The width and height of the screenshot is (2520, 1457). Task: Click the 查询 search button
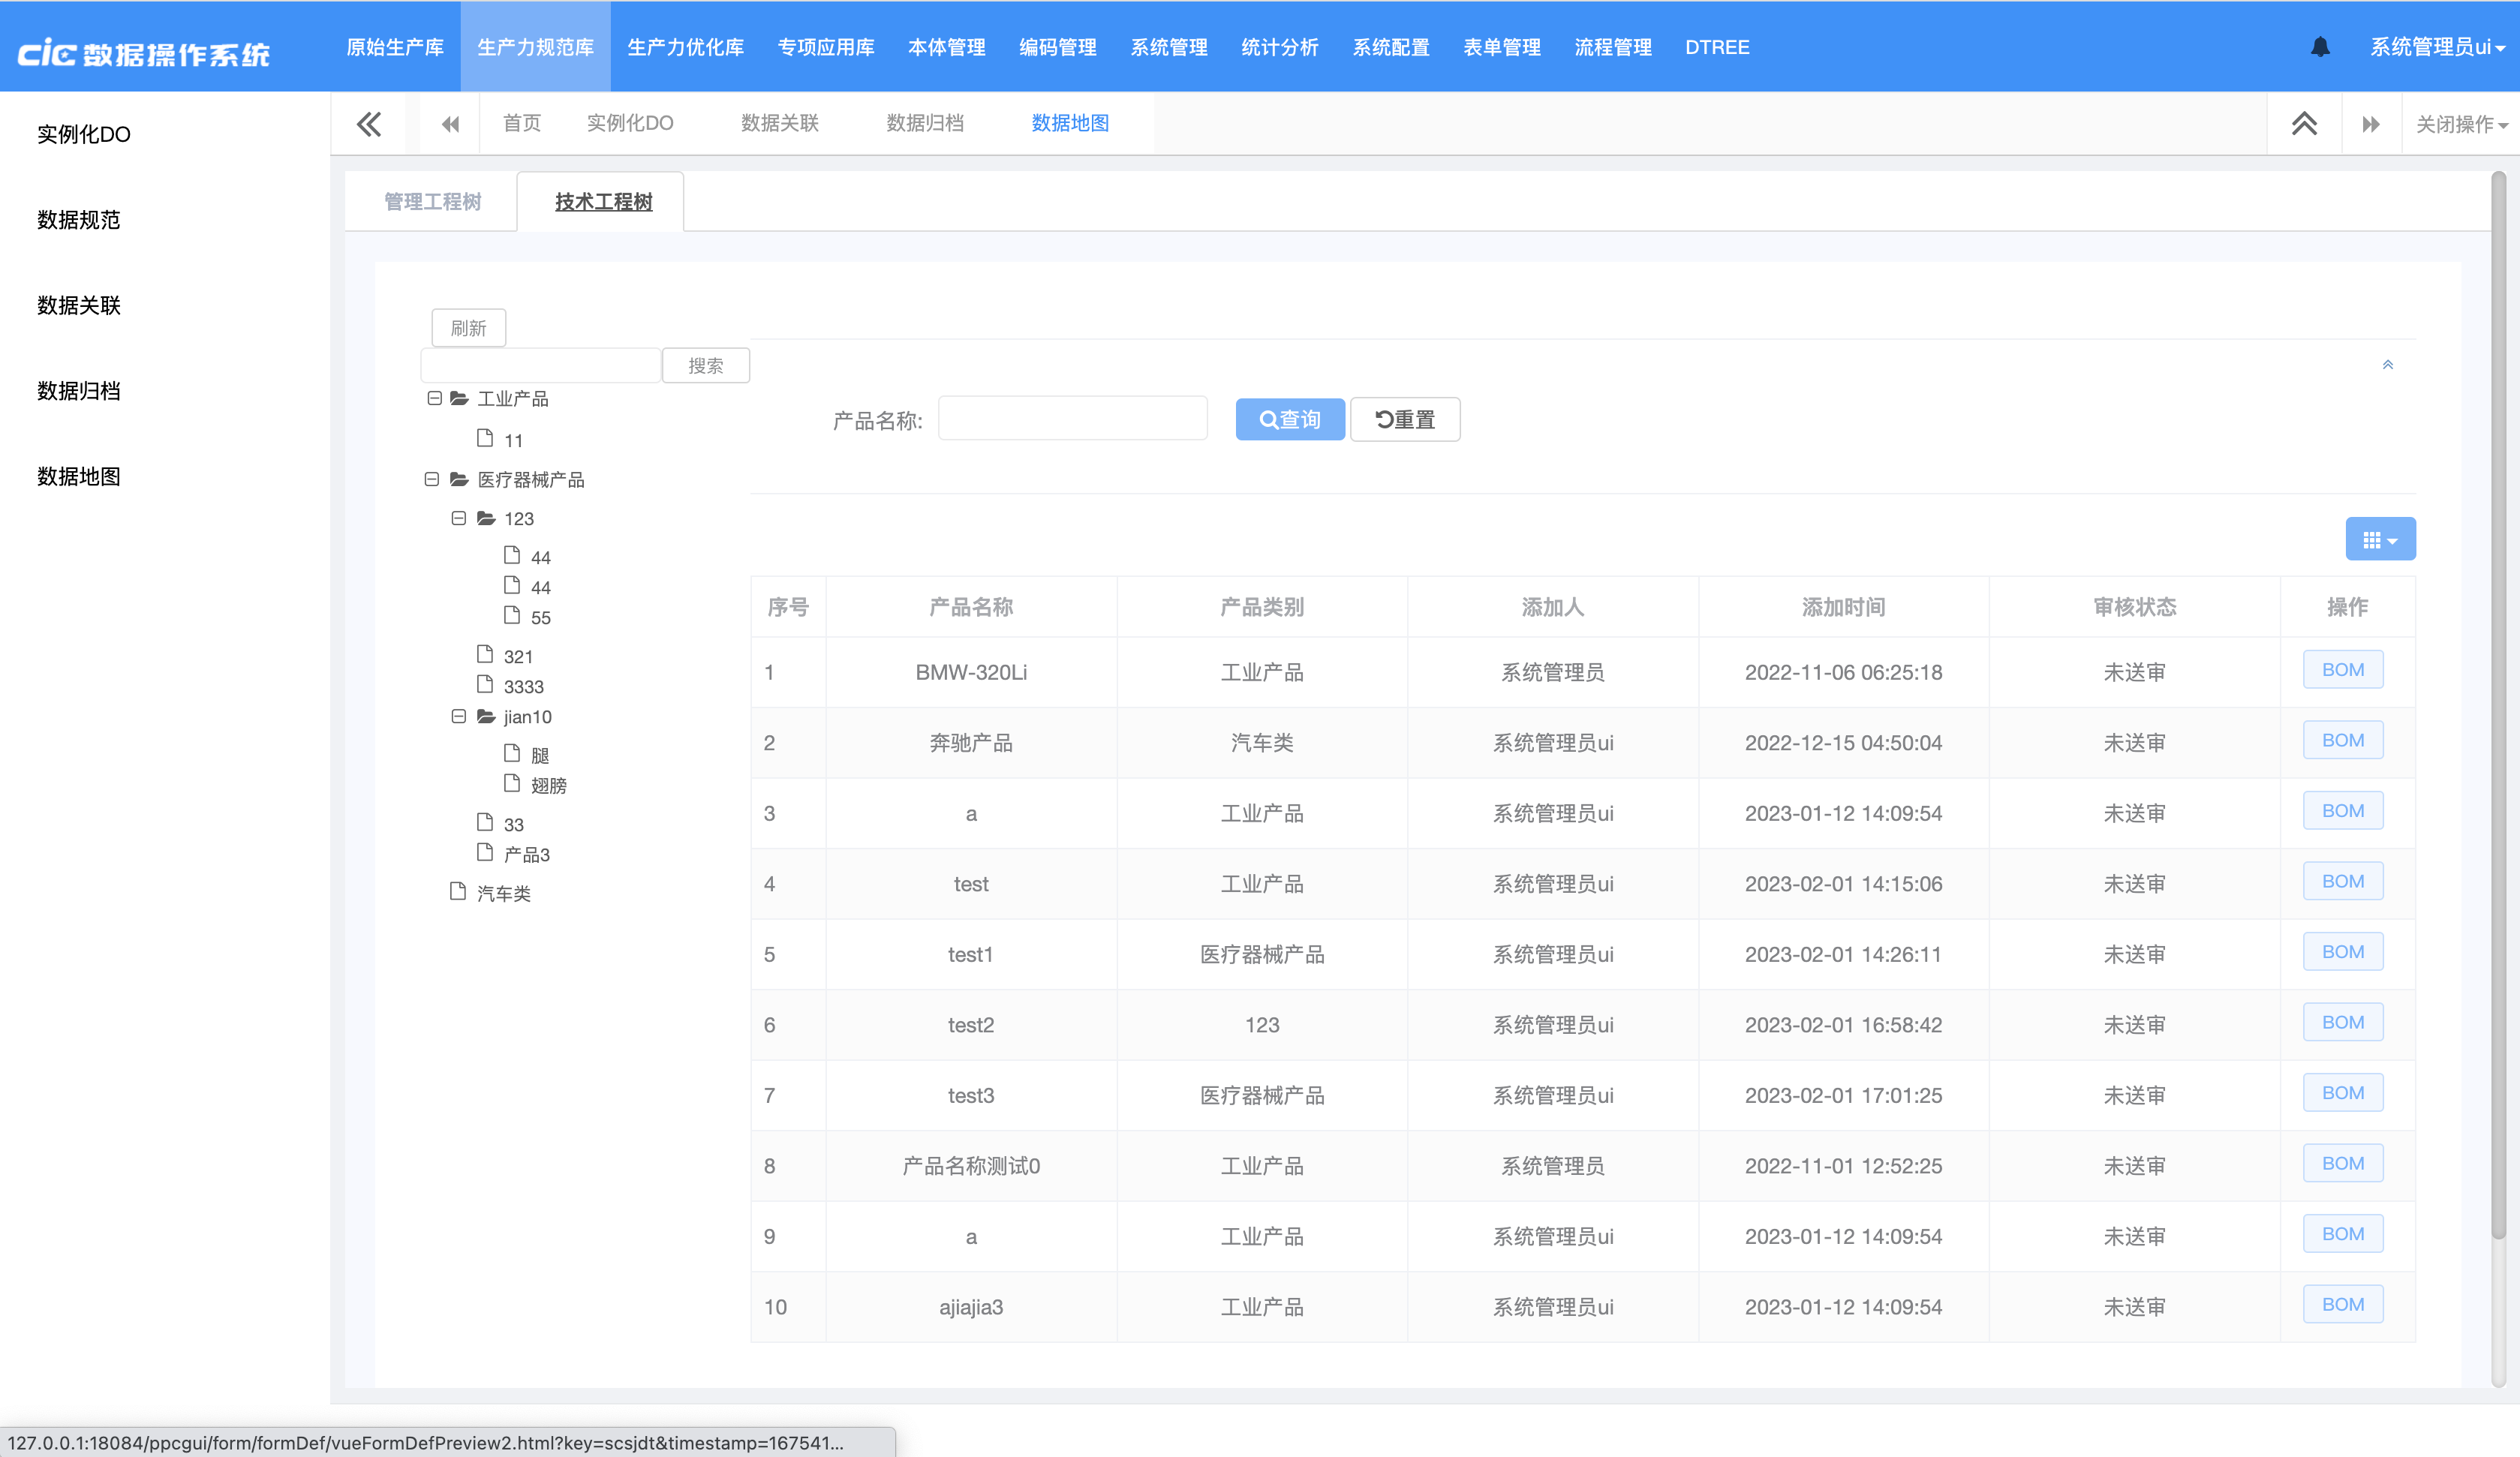pyautogui.click(x=1289, y=420)
